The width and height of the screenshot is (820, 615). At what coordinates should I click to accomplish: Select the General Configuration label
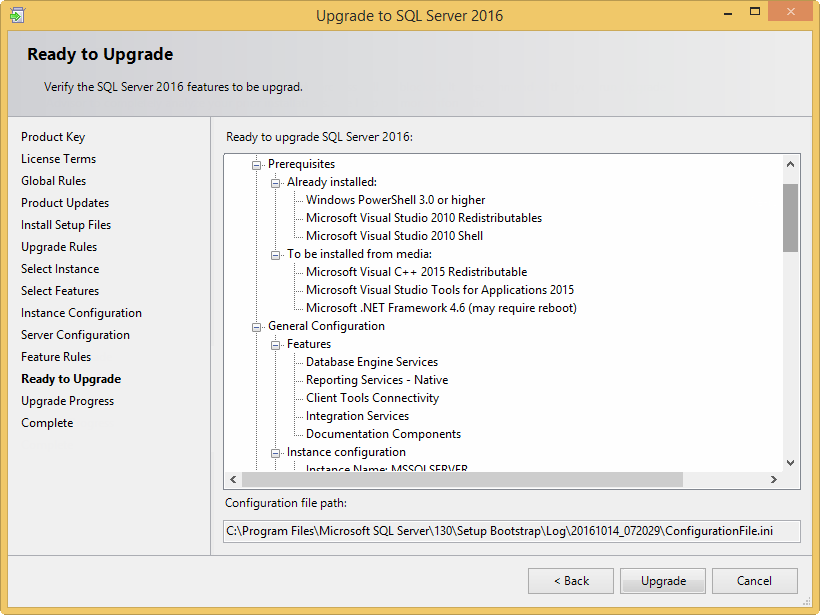(x=326, y=326)
